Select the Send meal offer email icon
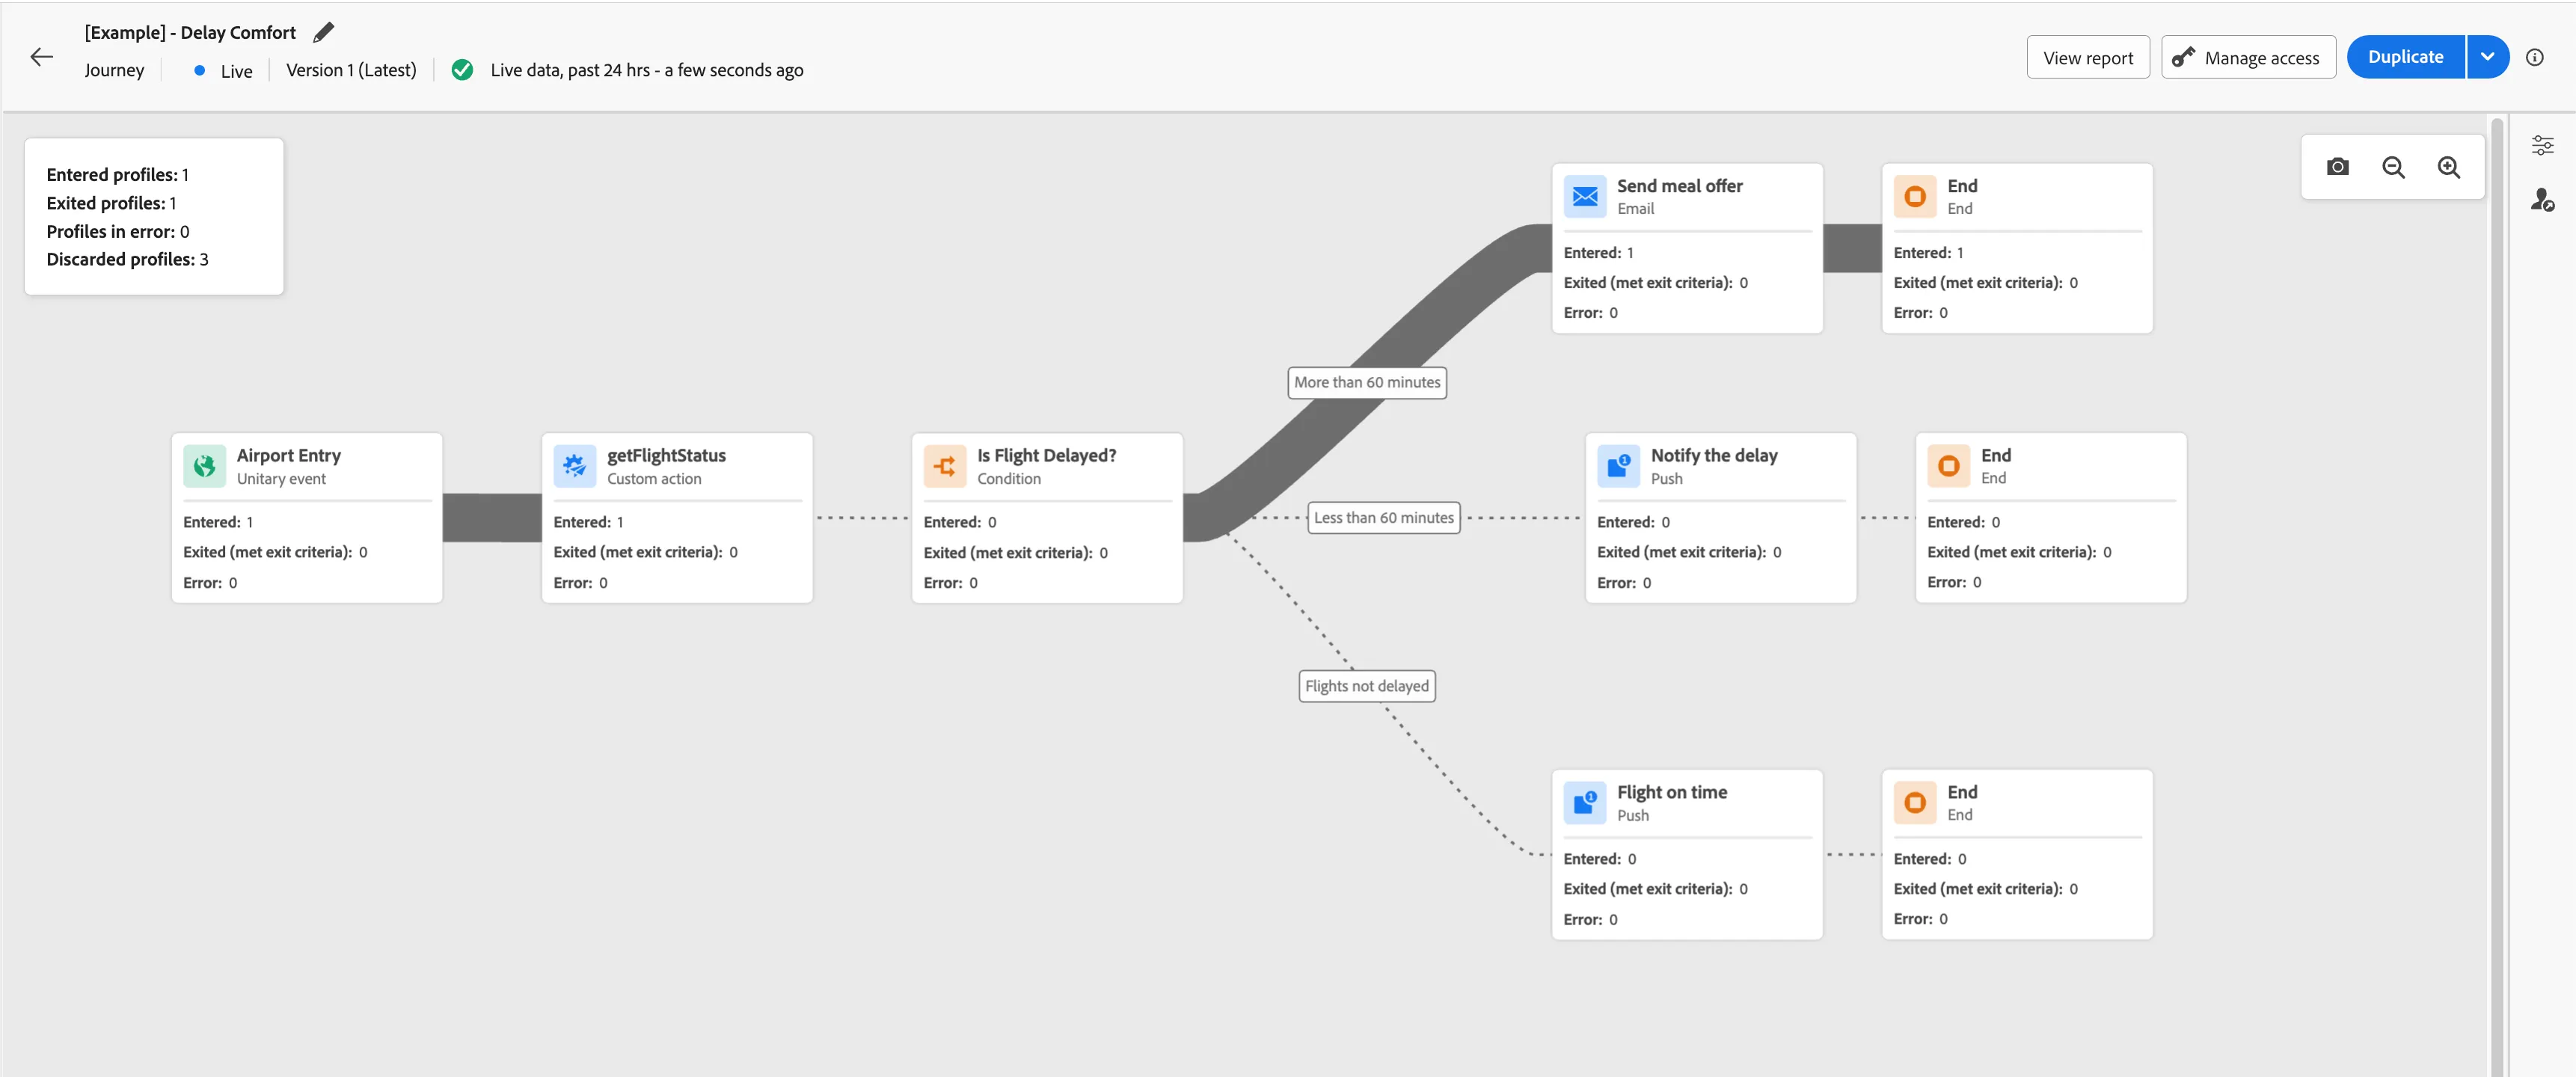 click(x=1584, y=197)
